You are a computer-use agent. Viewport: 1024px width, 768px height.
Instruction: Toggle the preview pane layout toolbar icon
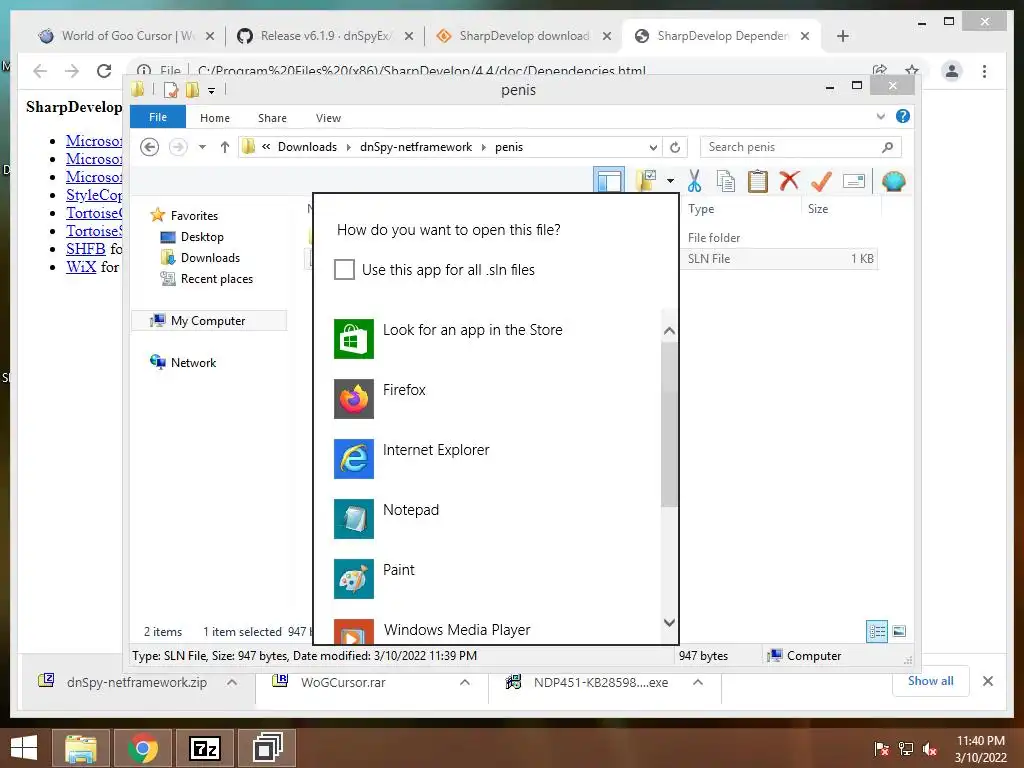click(609, 180)
